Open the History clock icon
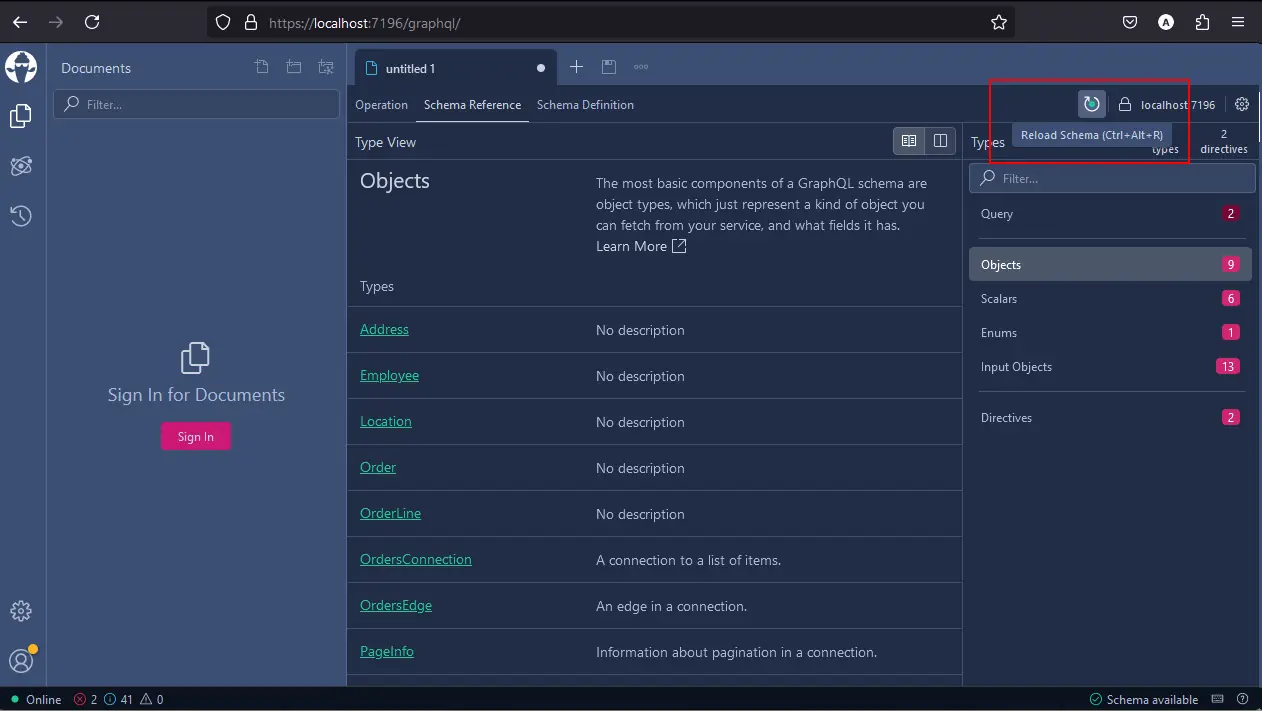Image resolution: width=1262 pixels, height=711 pixels. [x=21, y=216]
